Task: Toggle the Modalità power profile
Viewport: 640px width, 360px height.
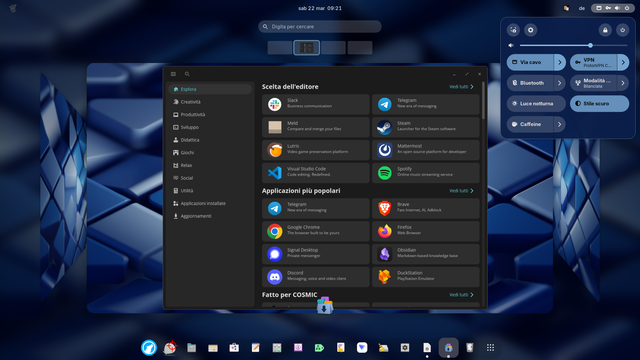Action: [593, 83]
